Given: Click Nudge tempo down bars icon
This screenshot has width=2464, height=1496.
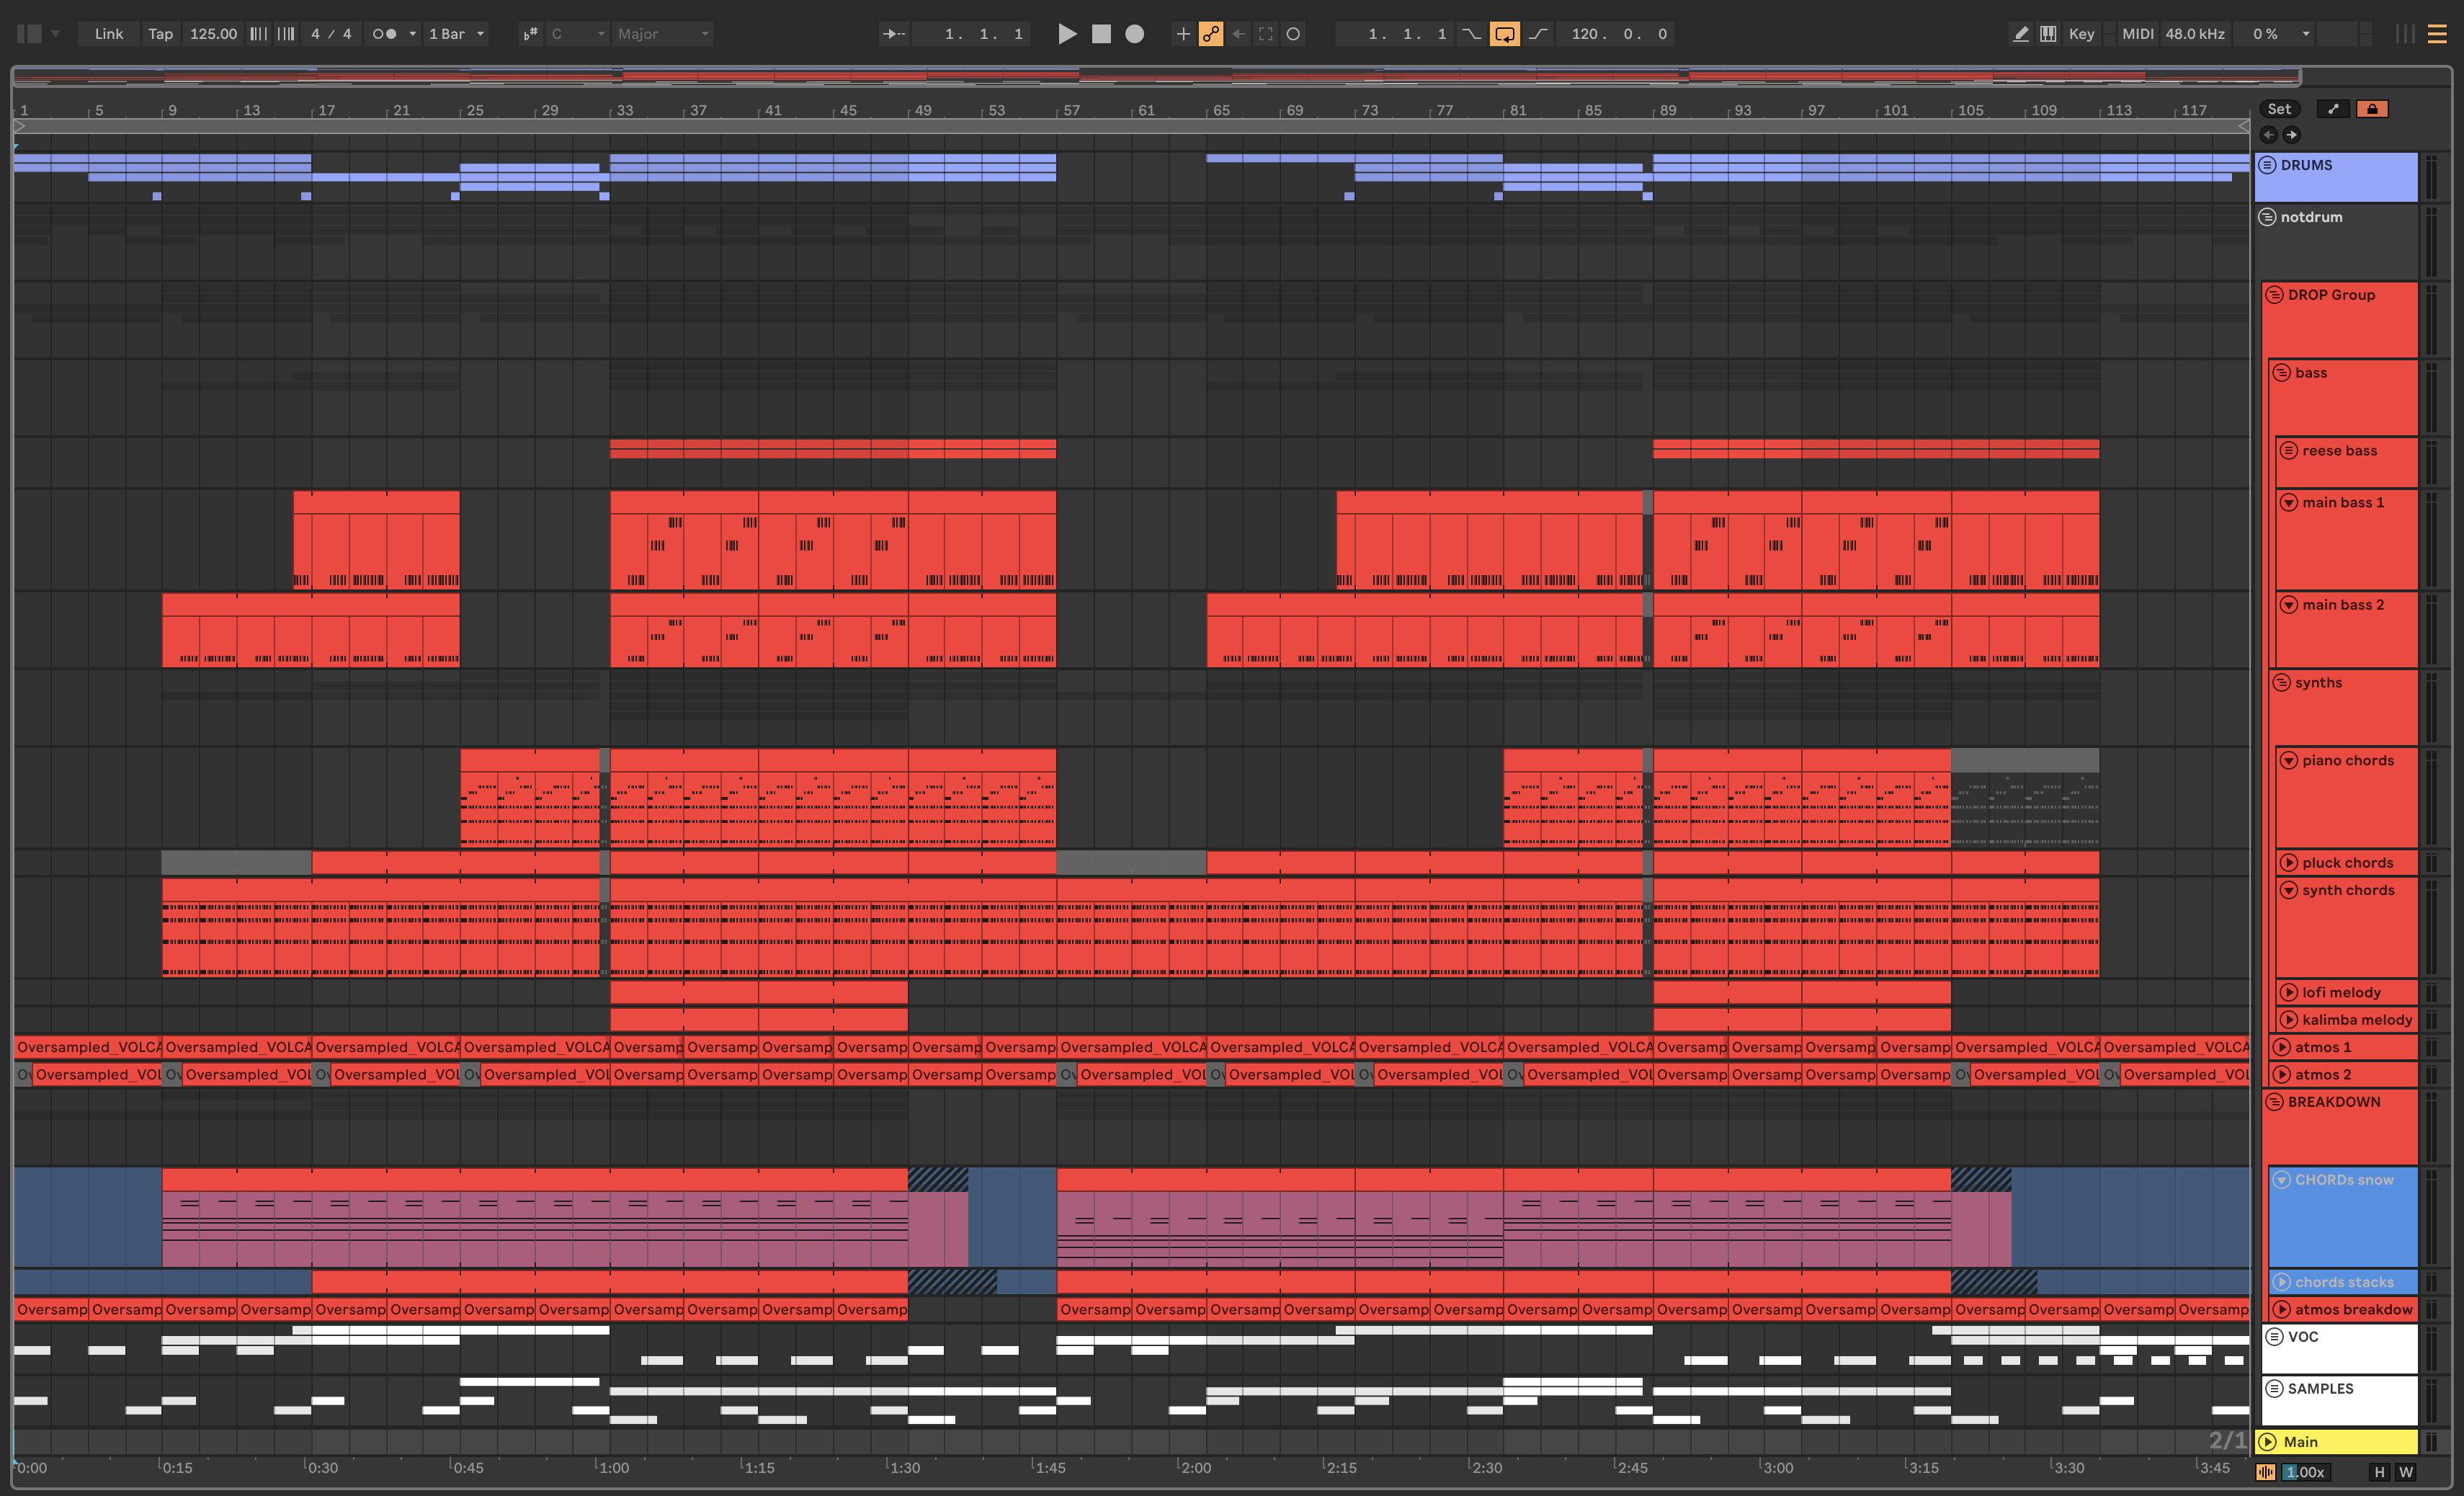Looking at the screenshot, I should (x=258, y=34).
